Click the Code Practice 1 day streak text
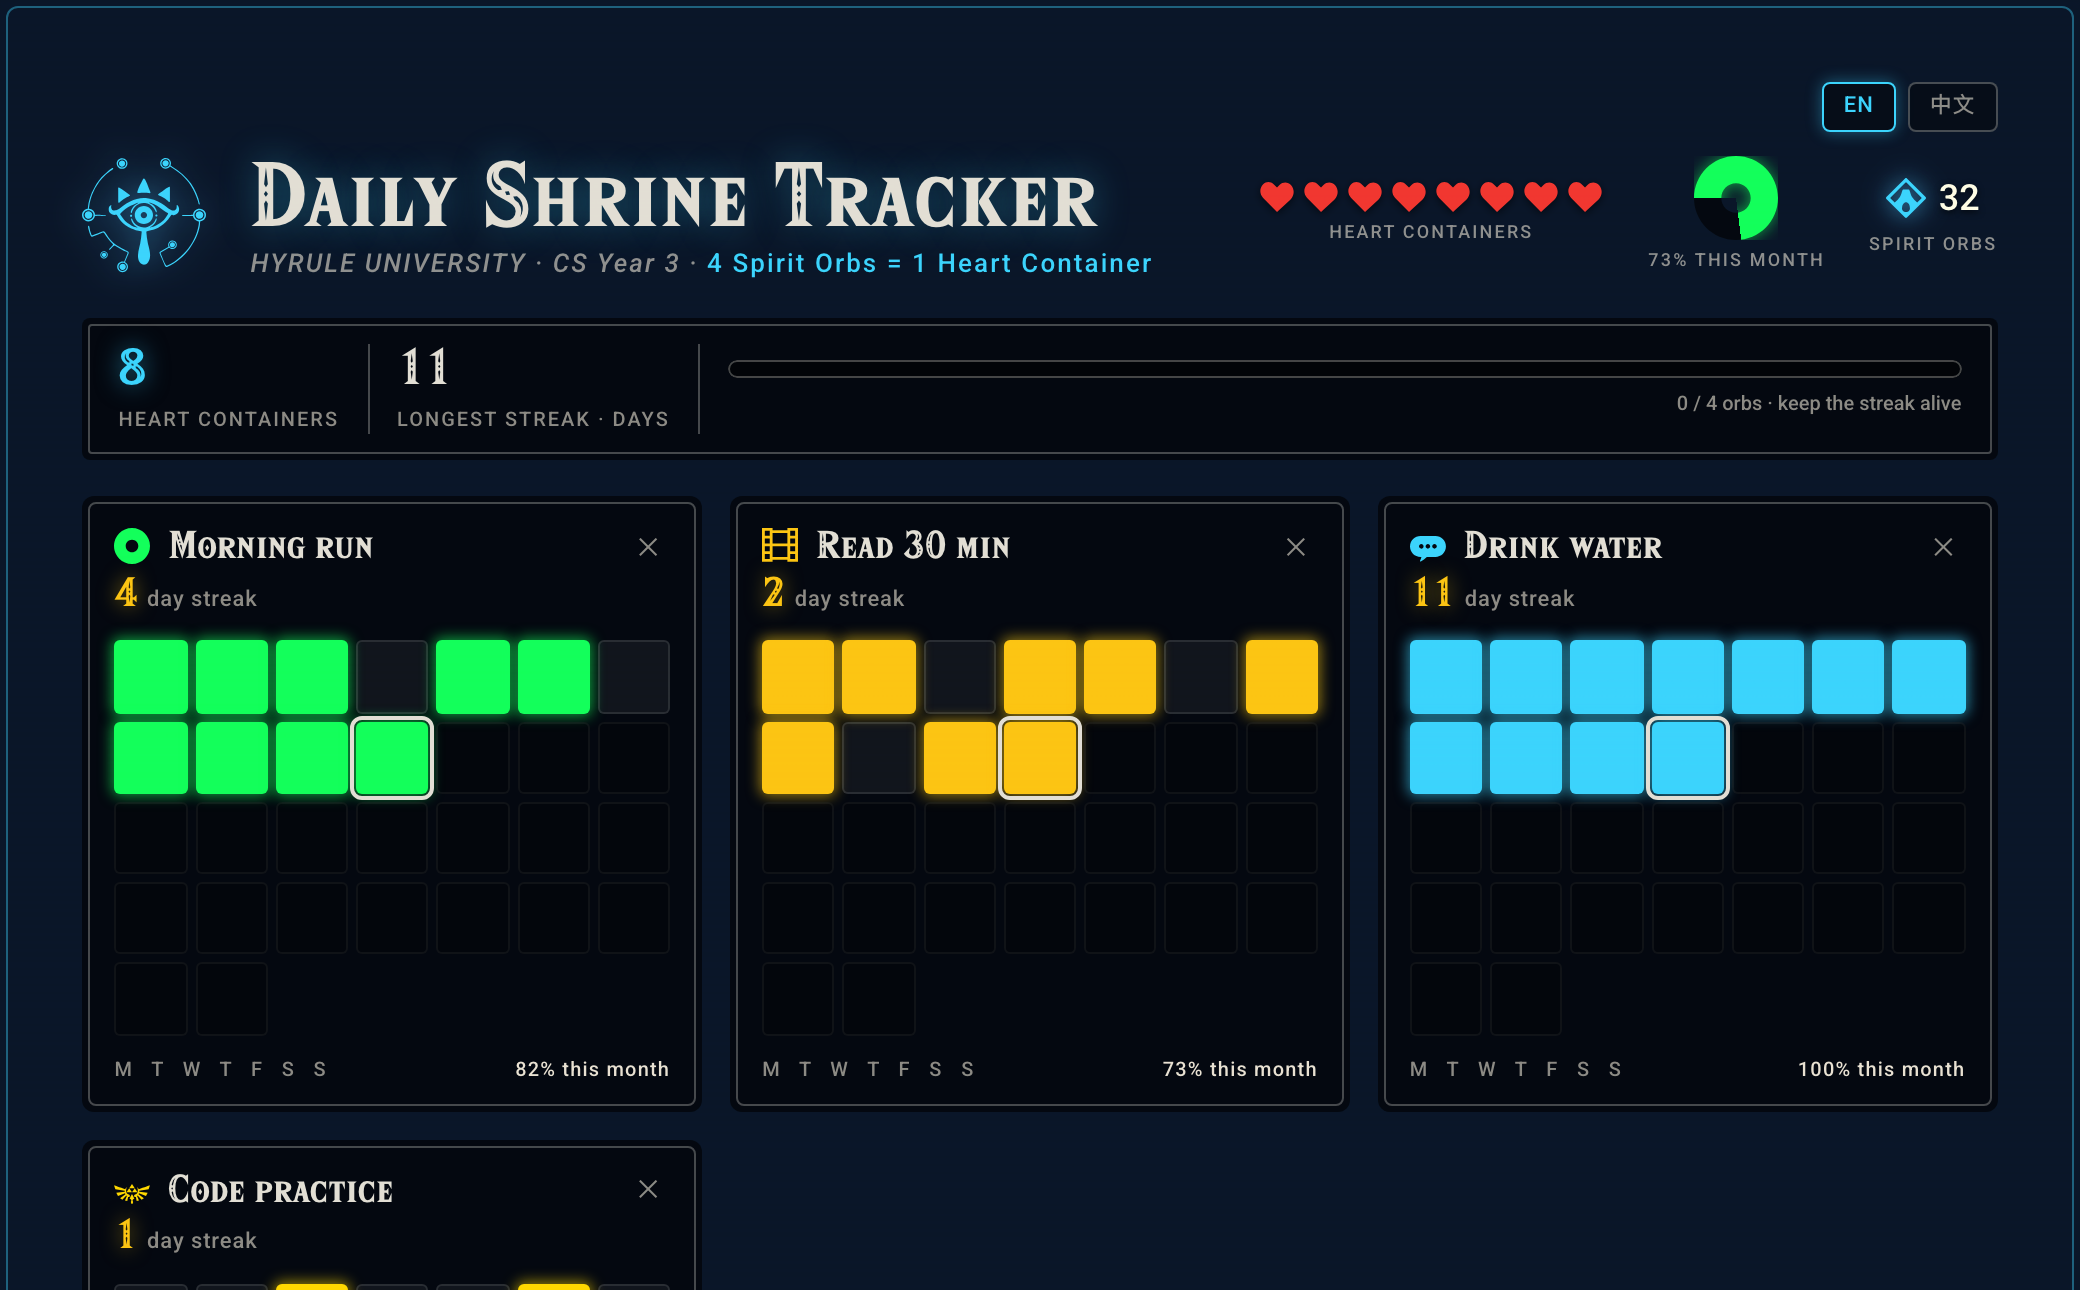Screen dimensions: 2080x1290 pos(187,1236)
